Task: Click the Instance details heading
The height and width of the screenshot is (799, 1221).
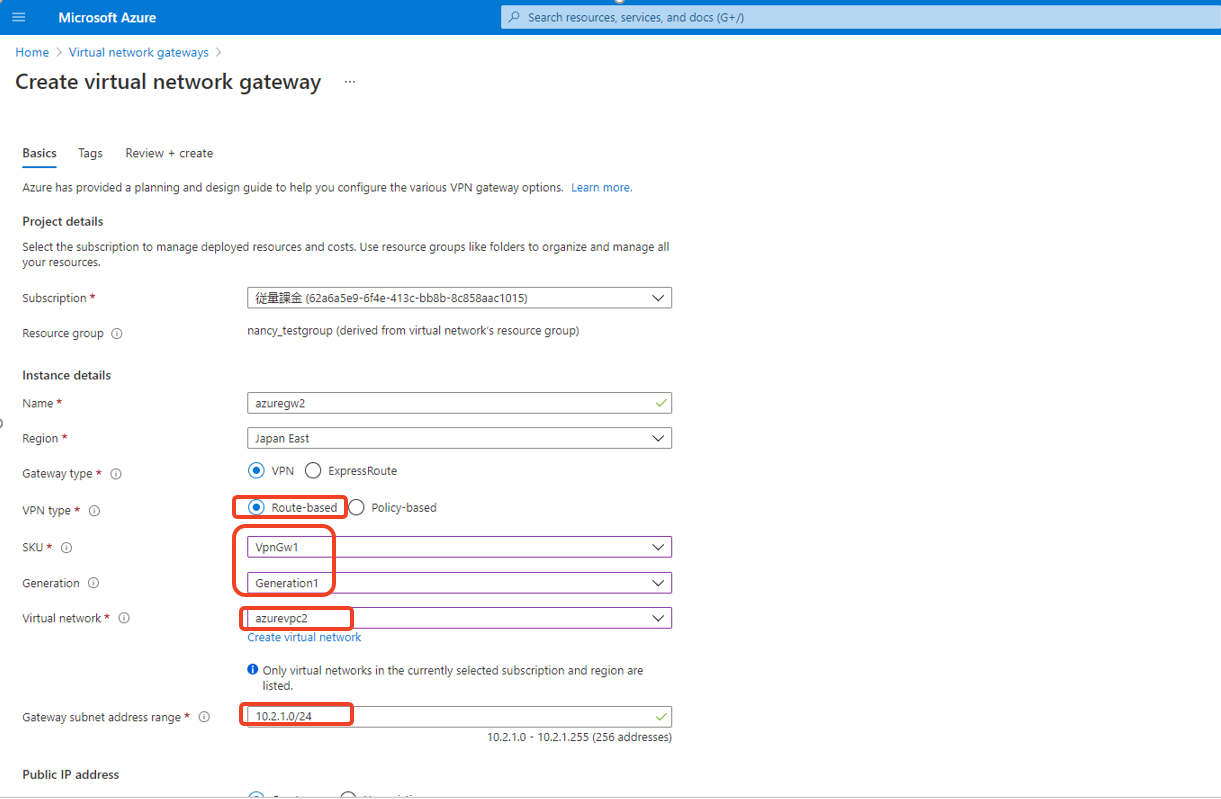Action: click(x=66, y=375)
